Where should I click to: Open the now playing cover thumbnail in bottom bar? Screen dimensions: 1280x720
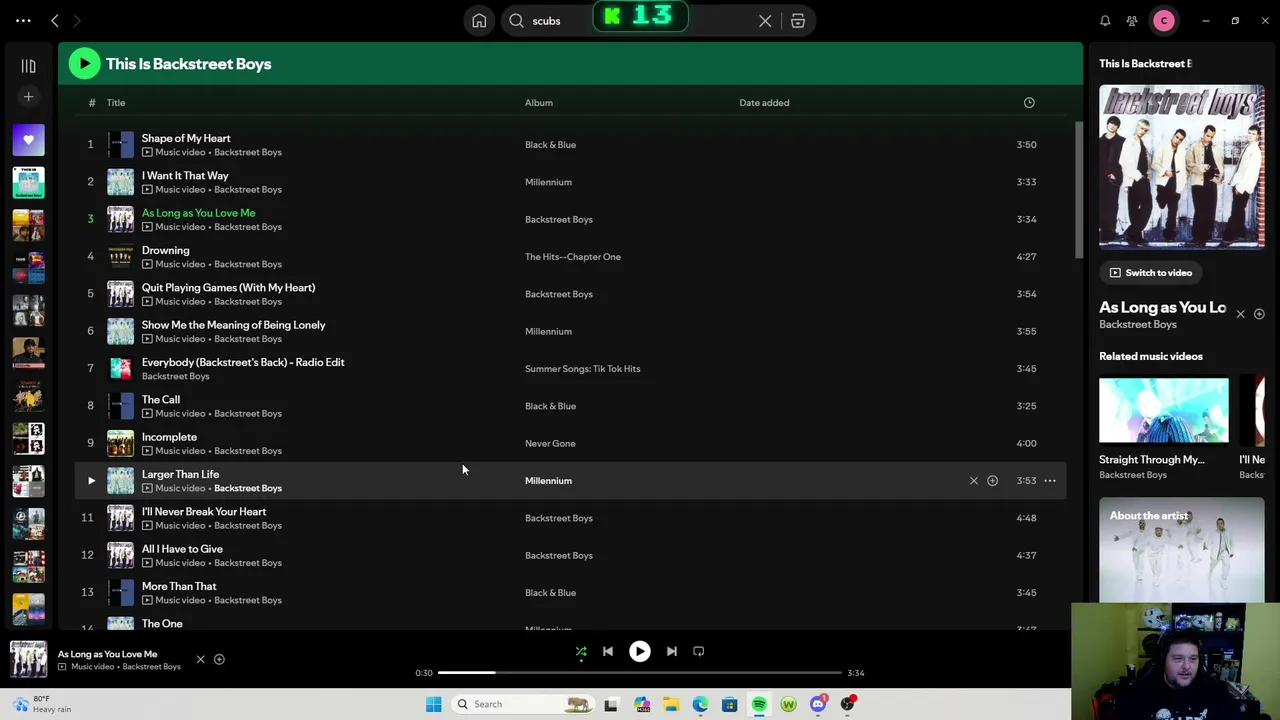28,660
